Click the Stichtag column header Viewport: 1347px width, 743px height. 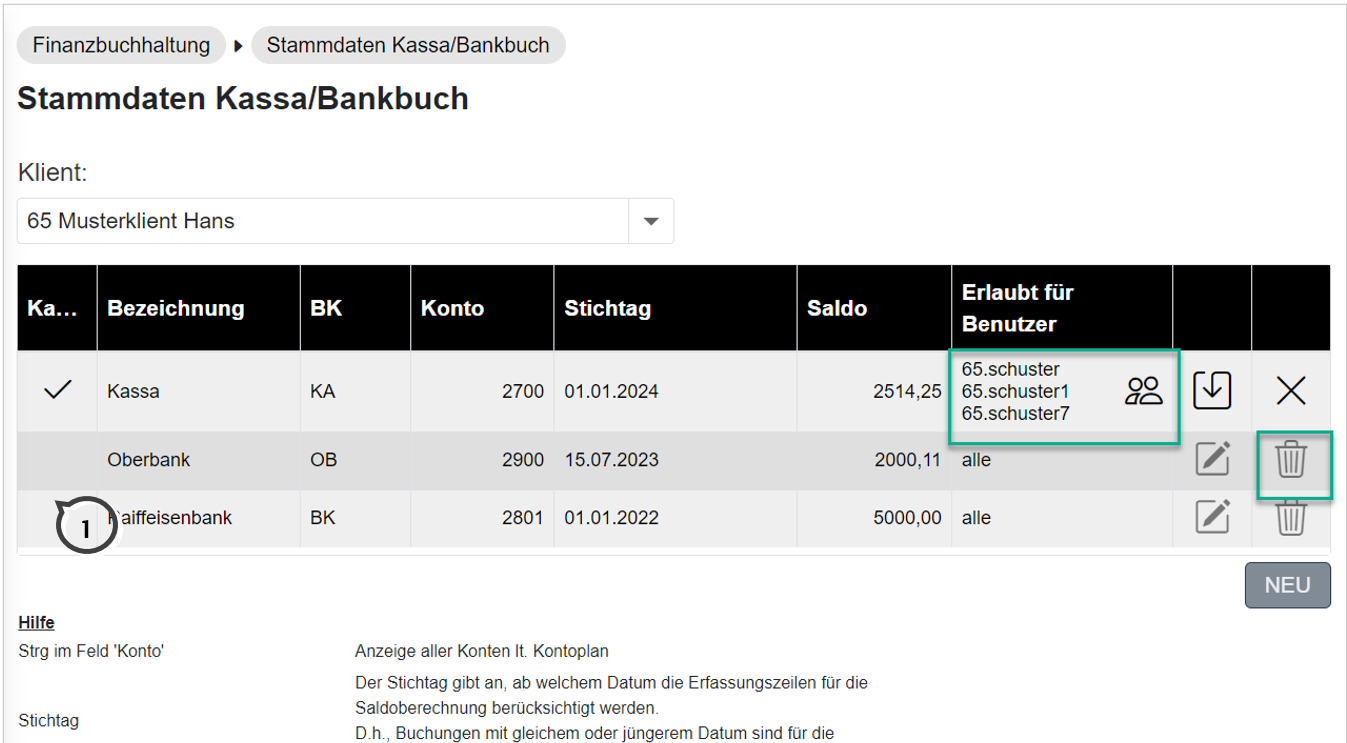click(607, 308)
